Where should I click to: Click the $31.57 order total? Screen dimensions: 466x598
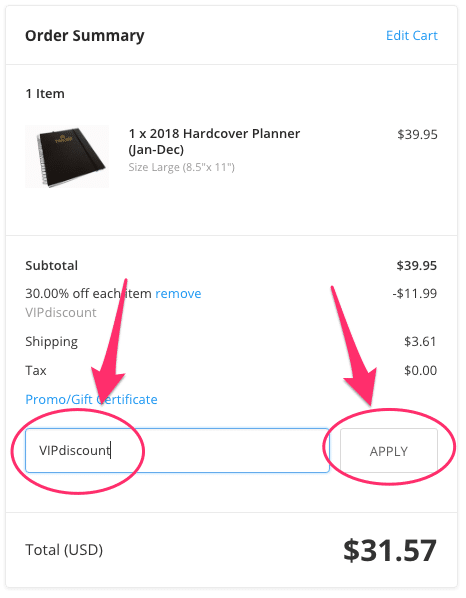click(390, 550)
